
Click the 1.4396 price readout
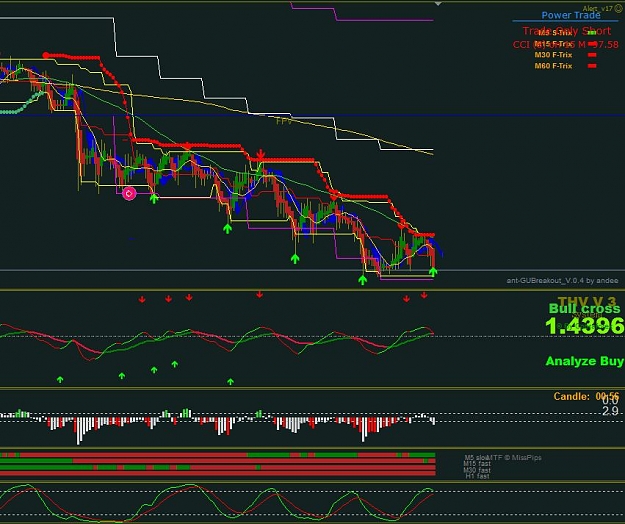pyautogui.click(x=585, y=326)
